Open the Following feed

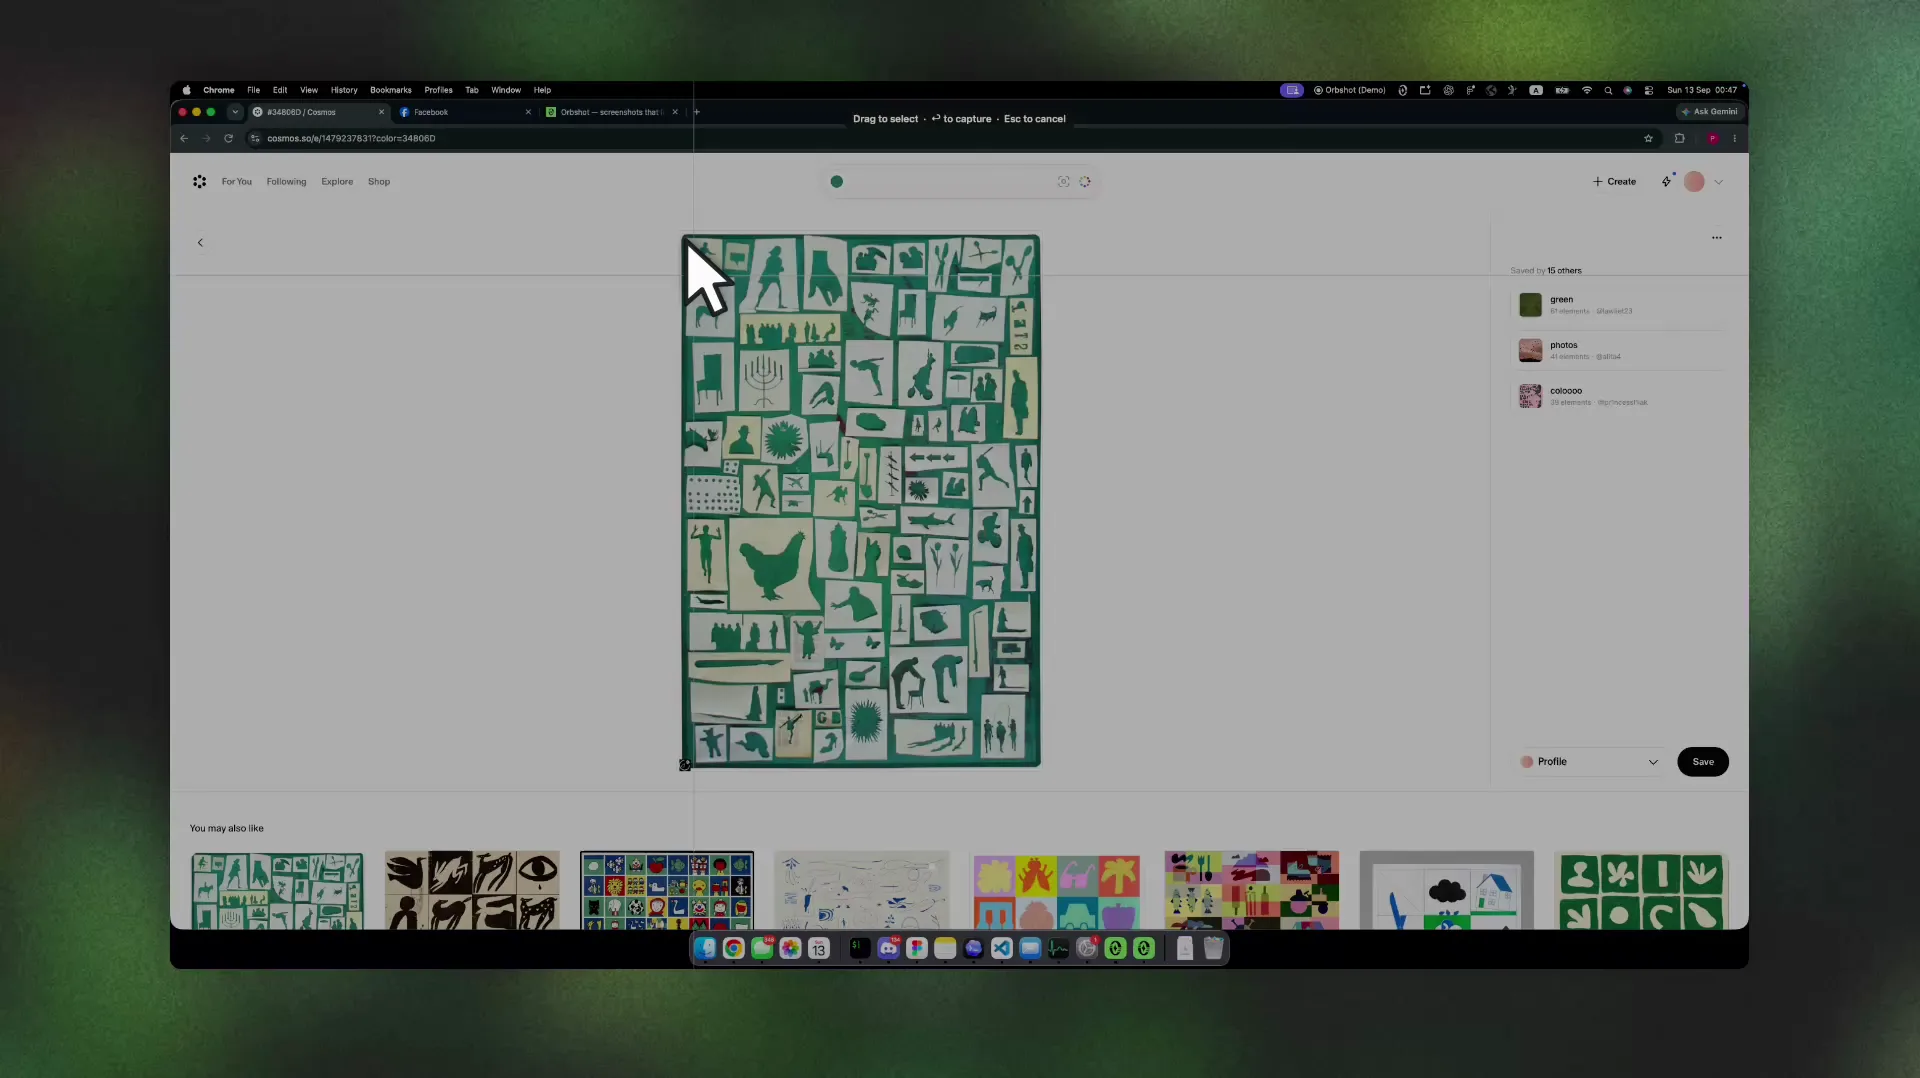286,182
